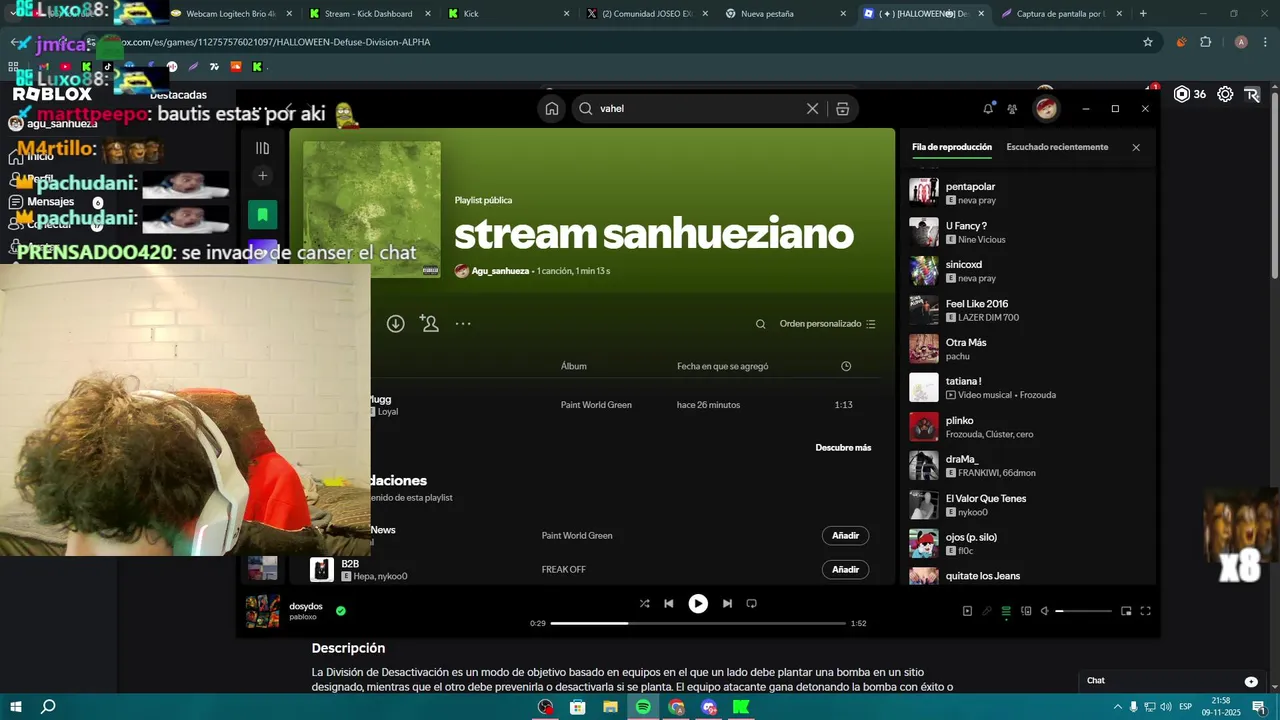1280x720 pixels.
Task: Play the current song
Action: pyautogui.click(x=698, y=603)
